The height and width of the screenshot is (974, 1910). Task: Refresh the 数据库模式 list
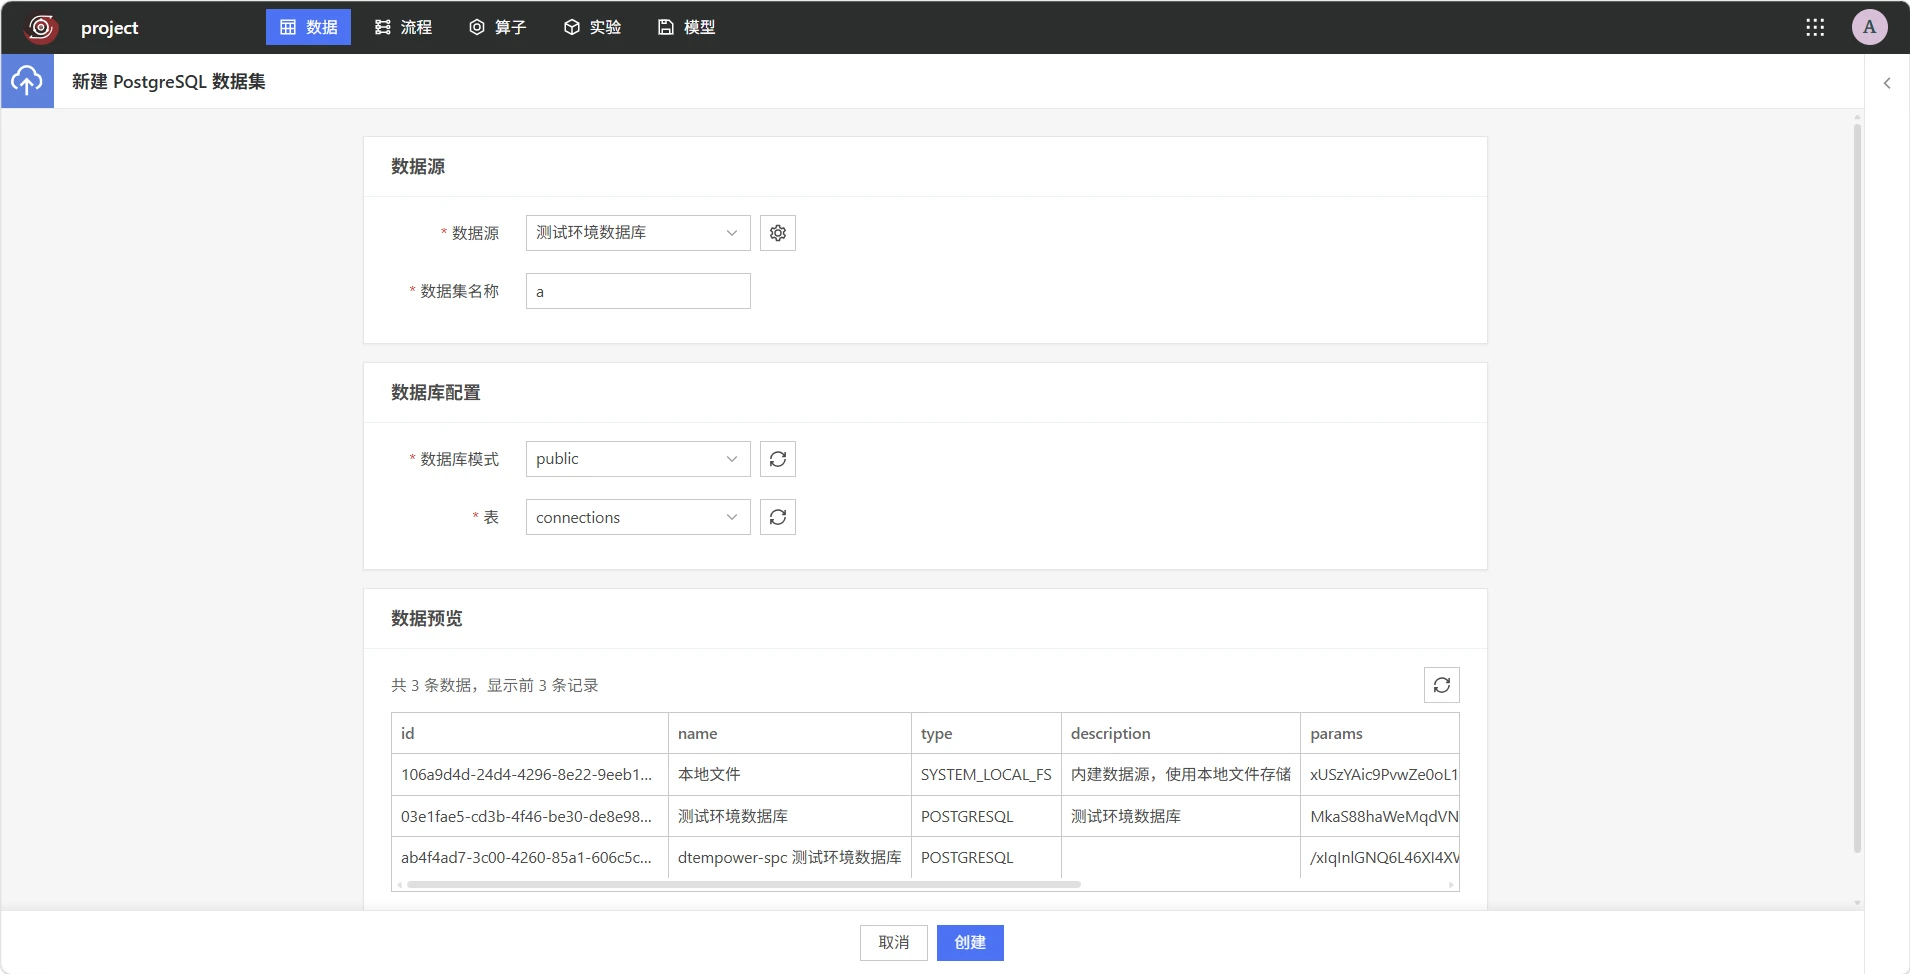click(x=778, y=459)
